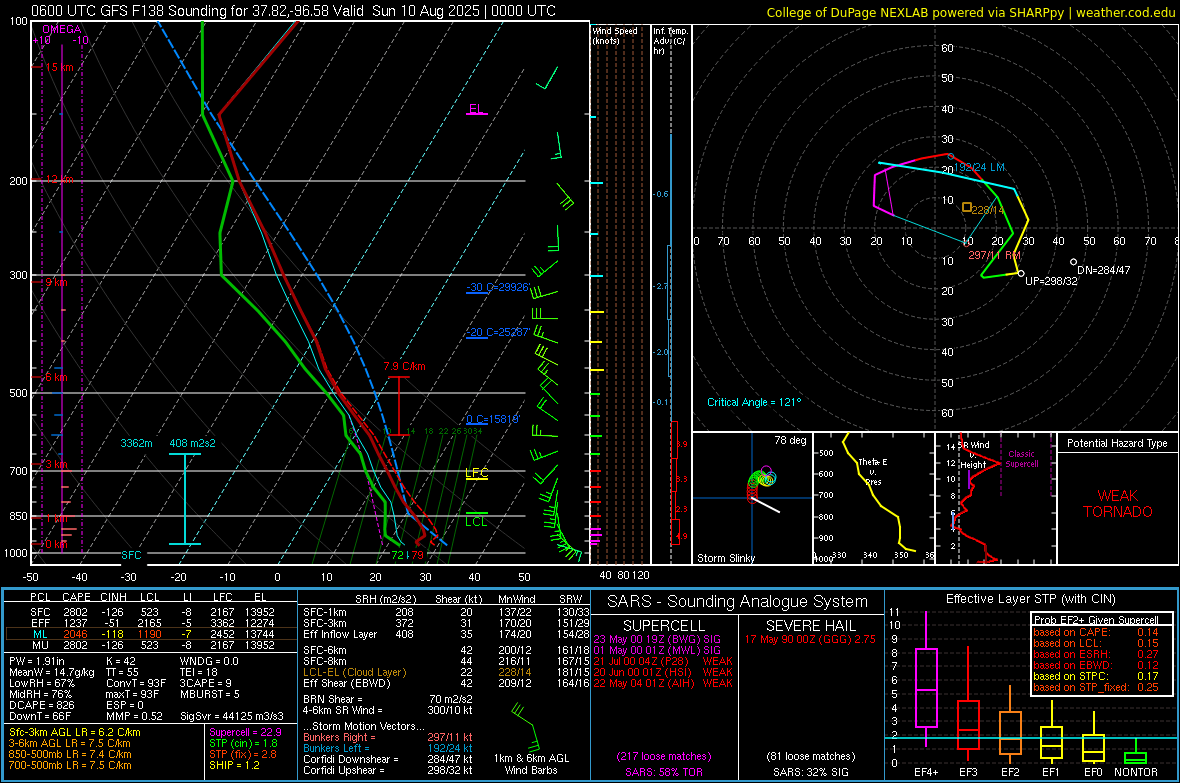
Task: Select the OMEGA profile label
Action: point(62,29)
